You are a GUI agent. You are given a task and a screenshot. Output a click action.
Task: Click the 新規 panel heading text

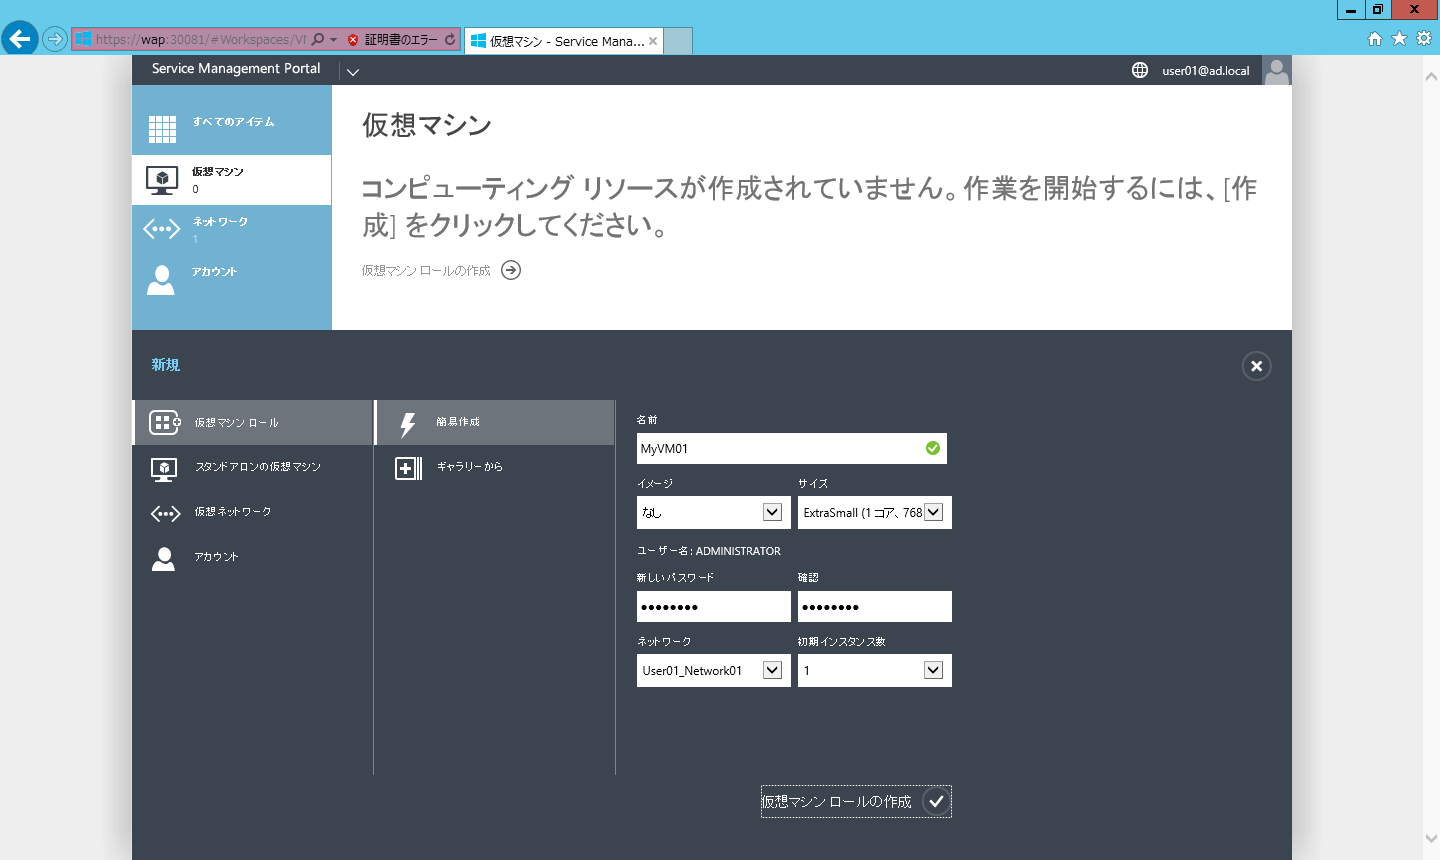[166, 365]
